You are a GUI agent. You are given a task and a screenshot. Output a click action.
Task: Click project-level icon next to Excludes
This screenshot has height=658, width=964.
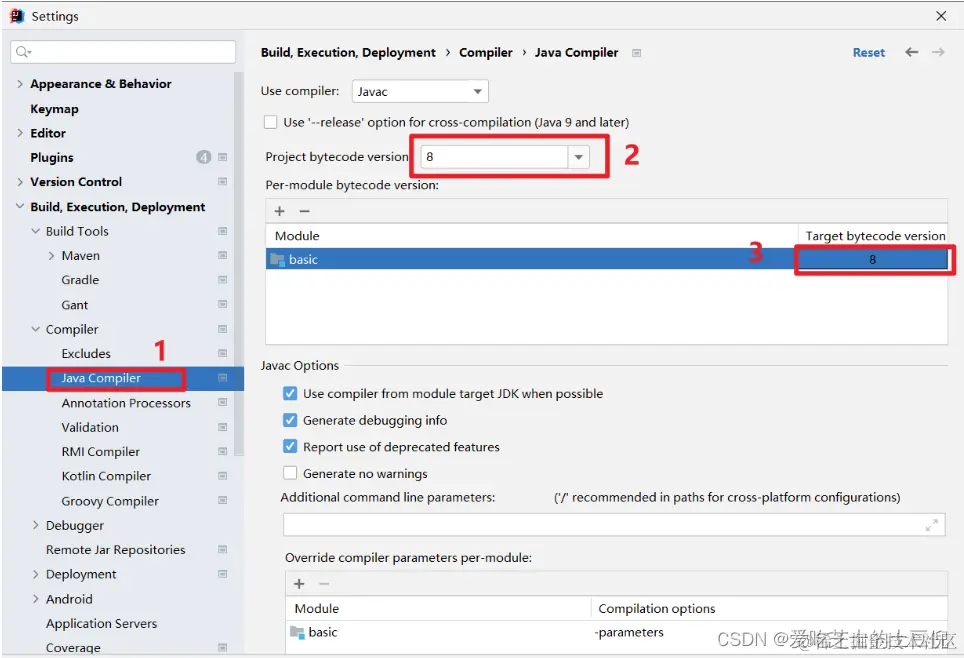[x=223, y=354]
